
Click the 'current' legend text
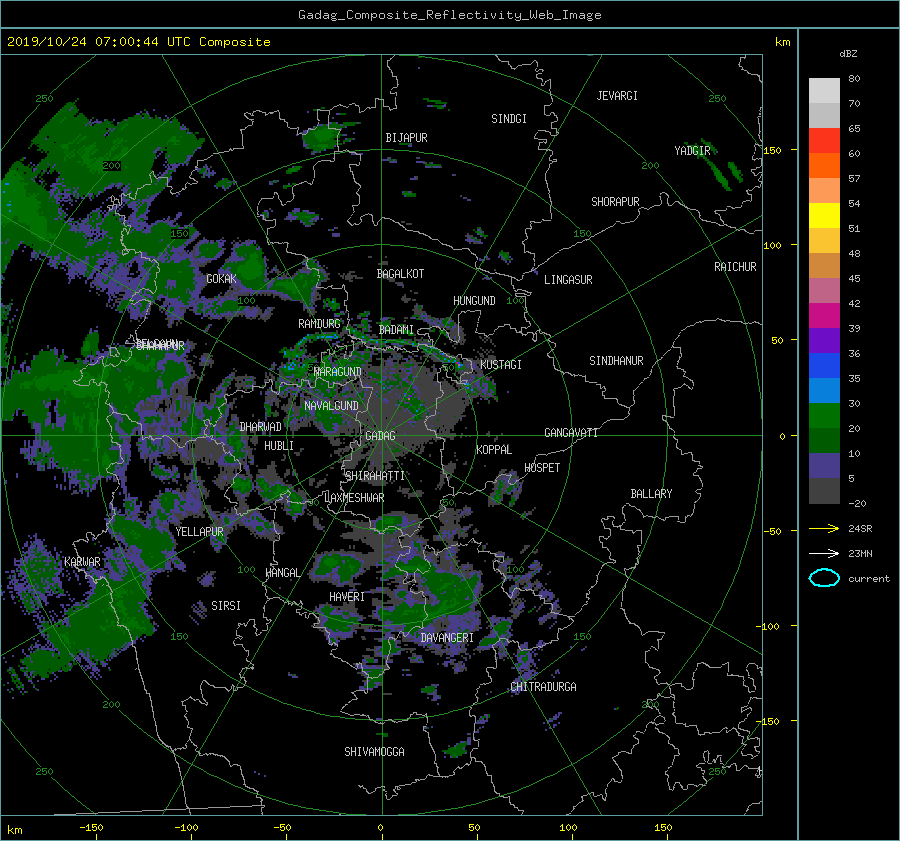869,579
